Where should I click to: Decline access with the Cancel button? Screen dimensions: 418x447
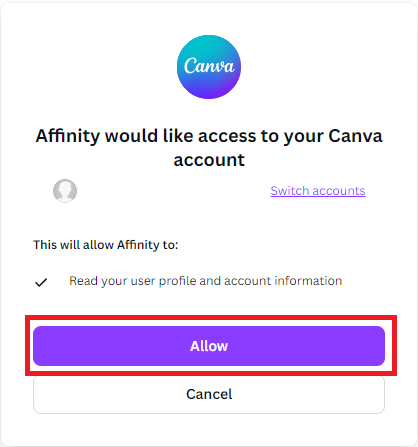coord(209,394)
